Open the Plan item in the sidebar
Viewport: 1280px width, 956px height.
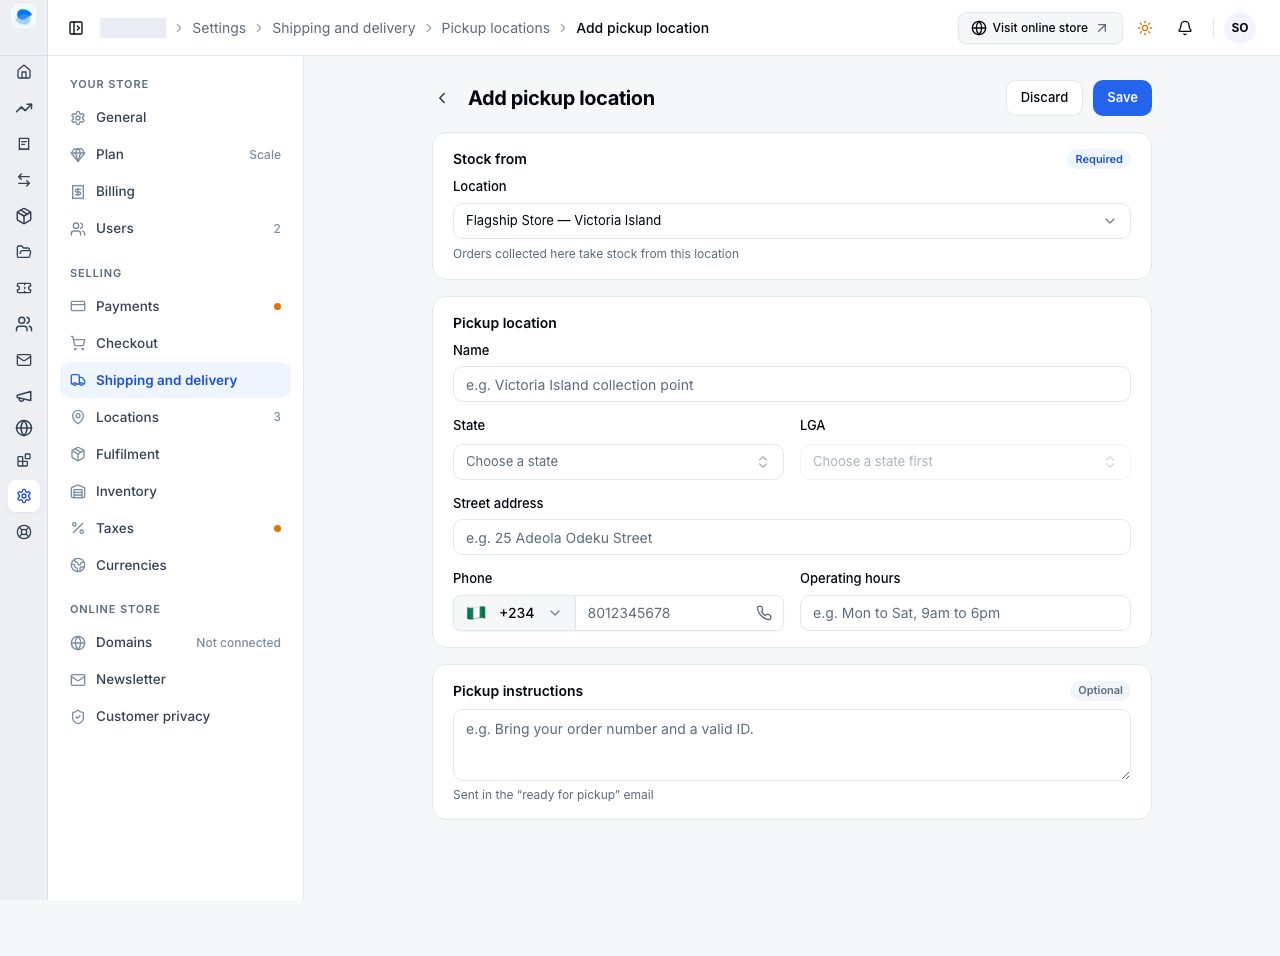click(x=176, y=155)
